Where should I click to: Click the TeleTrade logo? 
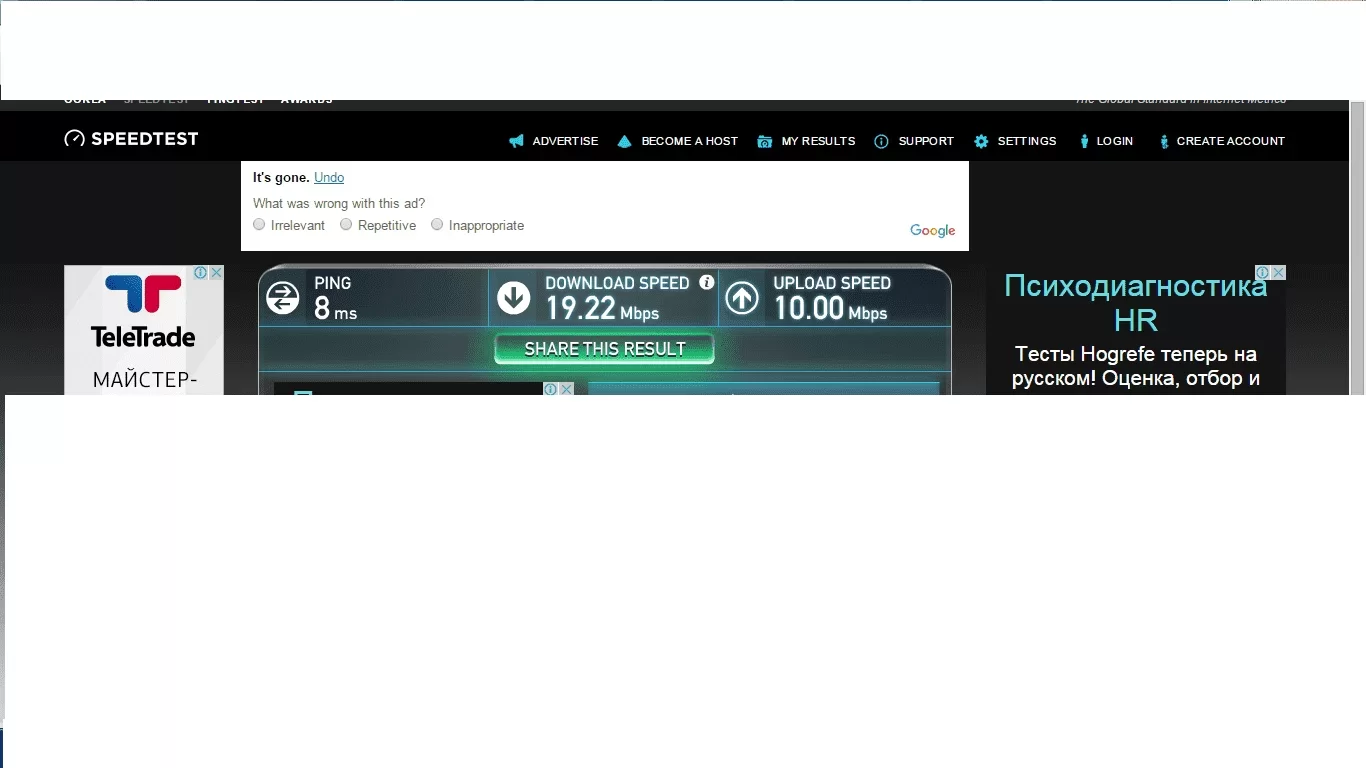click(144, 311)
